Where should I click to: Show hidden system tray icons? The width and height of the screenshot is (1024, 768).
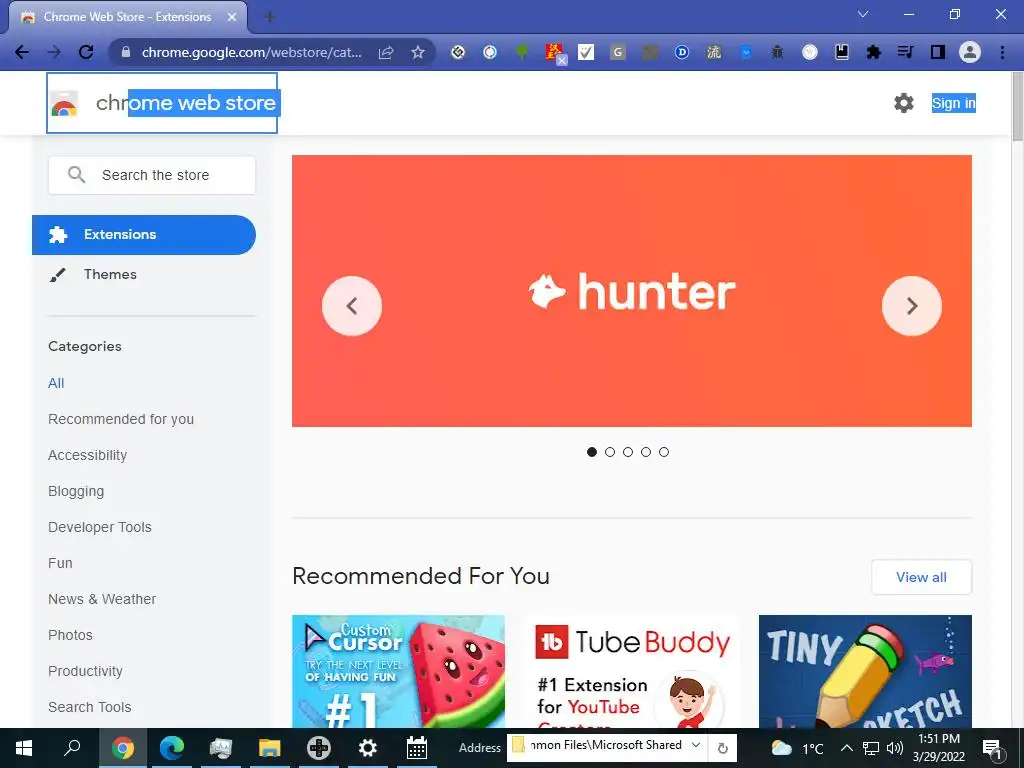pyautogui.click(x=846, y=748)
